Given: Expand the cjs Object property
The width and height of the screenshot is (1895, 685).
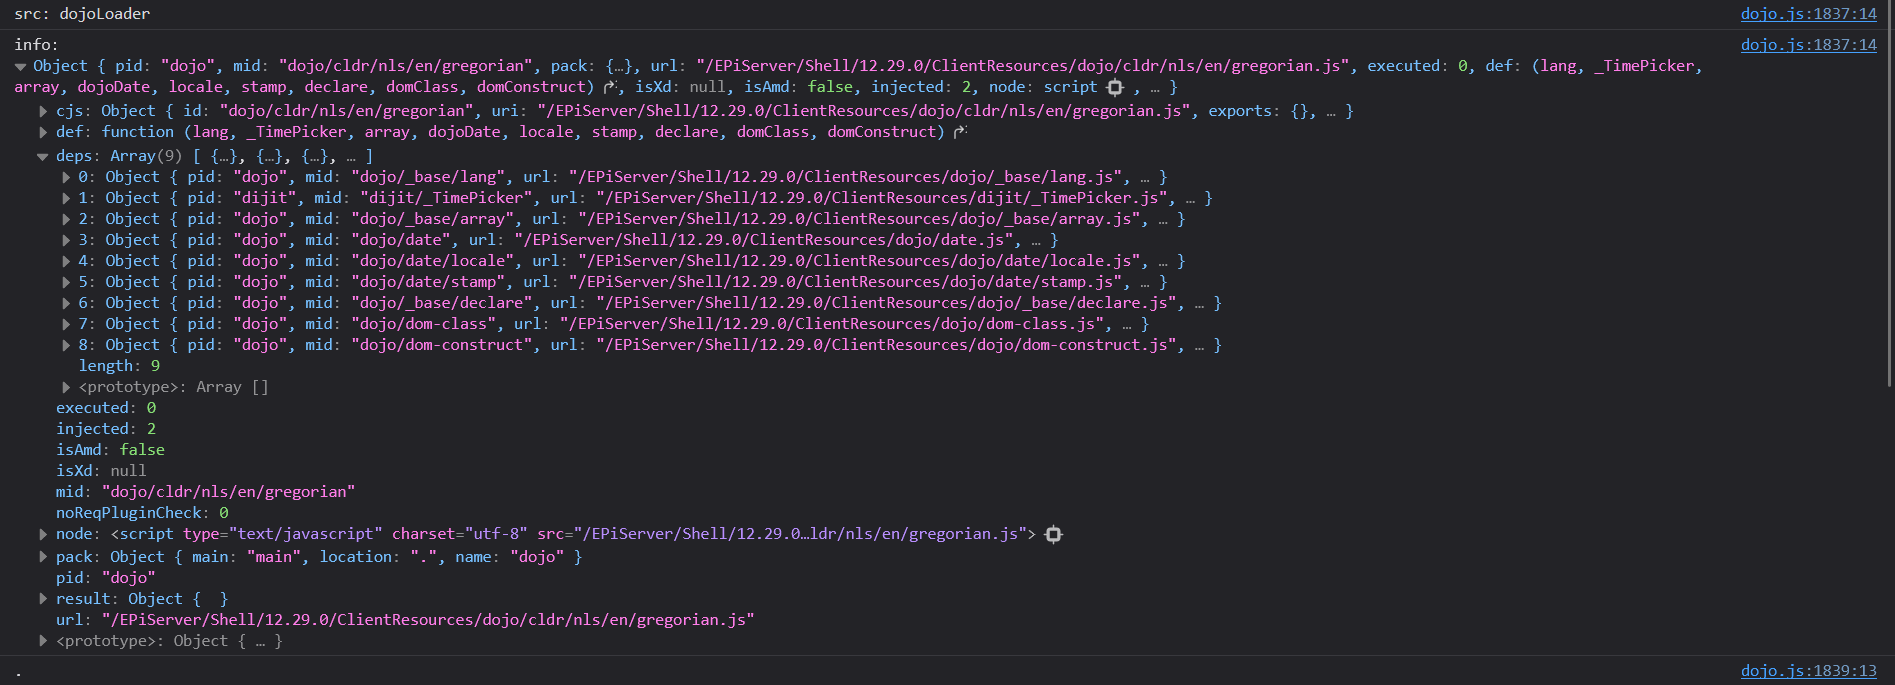Looking at the screenshot, I should click(43, 111).
